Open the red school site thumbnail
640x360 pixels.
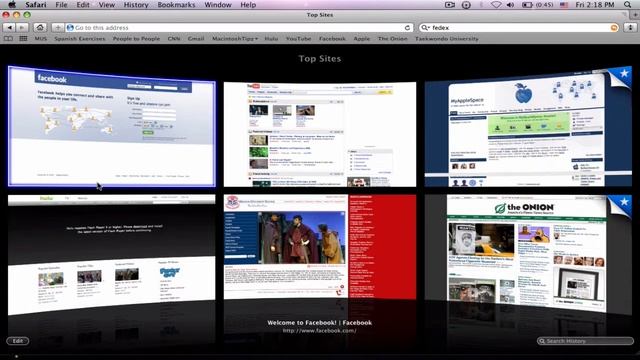[x=320, y=247]
